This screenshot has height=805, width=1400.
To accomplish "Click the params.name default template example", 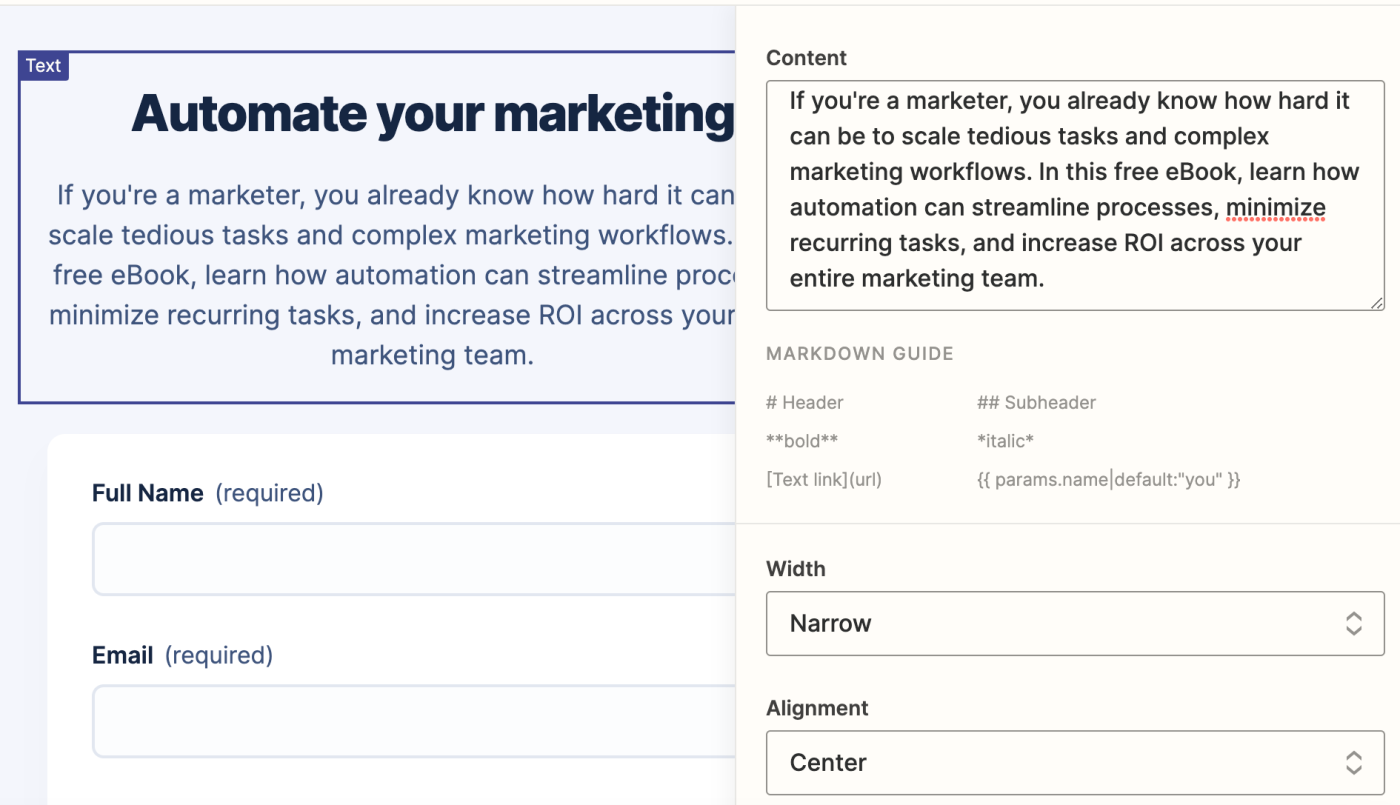I will tap(1108, 479).
